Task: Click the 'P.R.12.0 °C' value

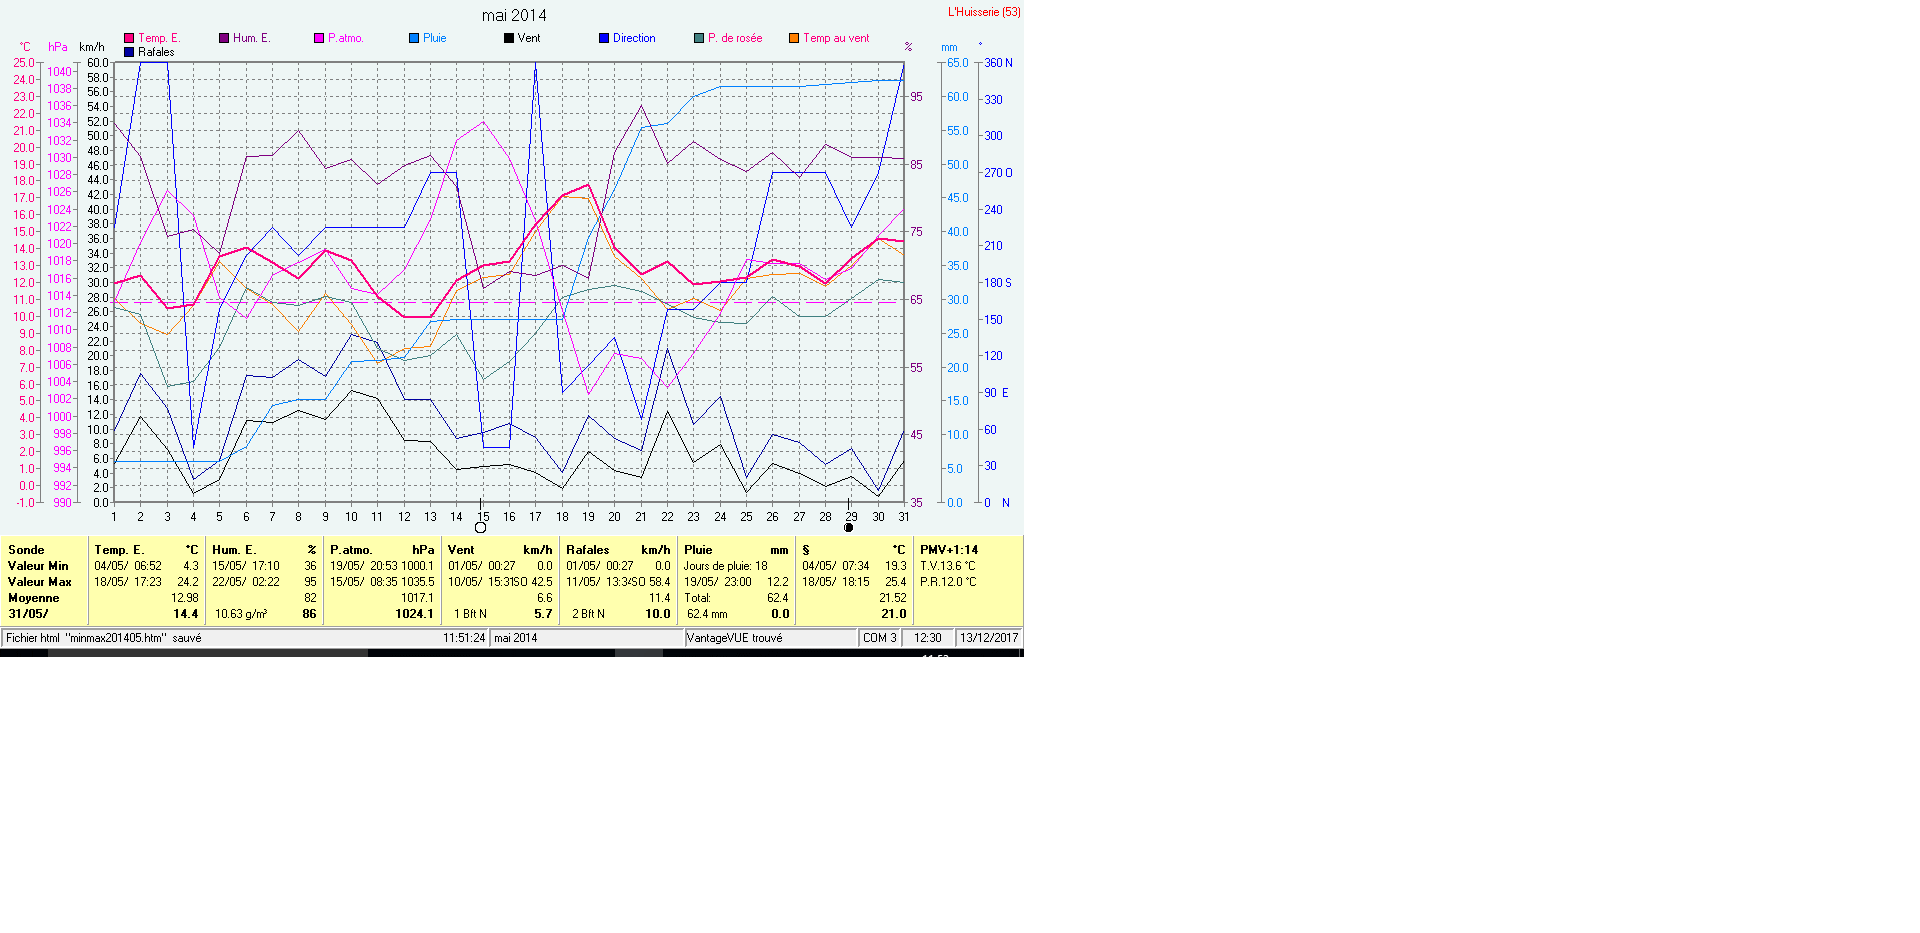Action: click(x=948, y=582)
